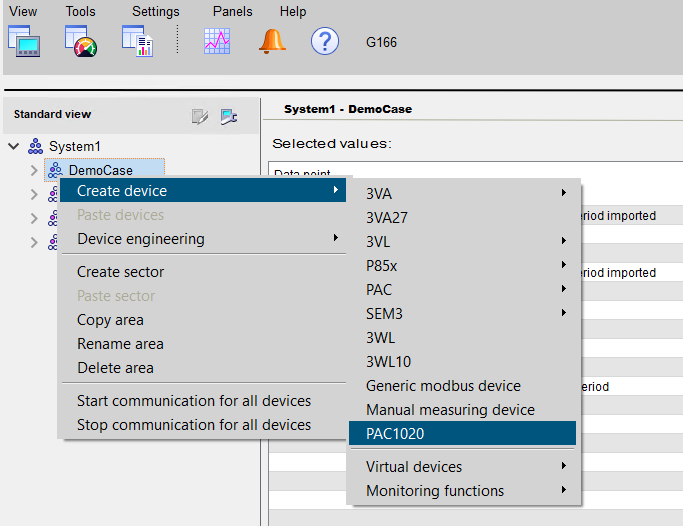
Task: Select the 3WL device
Action: pos(463,337)
